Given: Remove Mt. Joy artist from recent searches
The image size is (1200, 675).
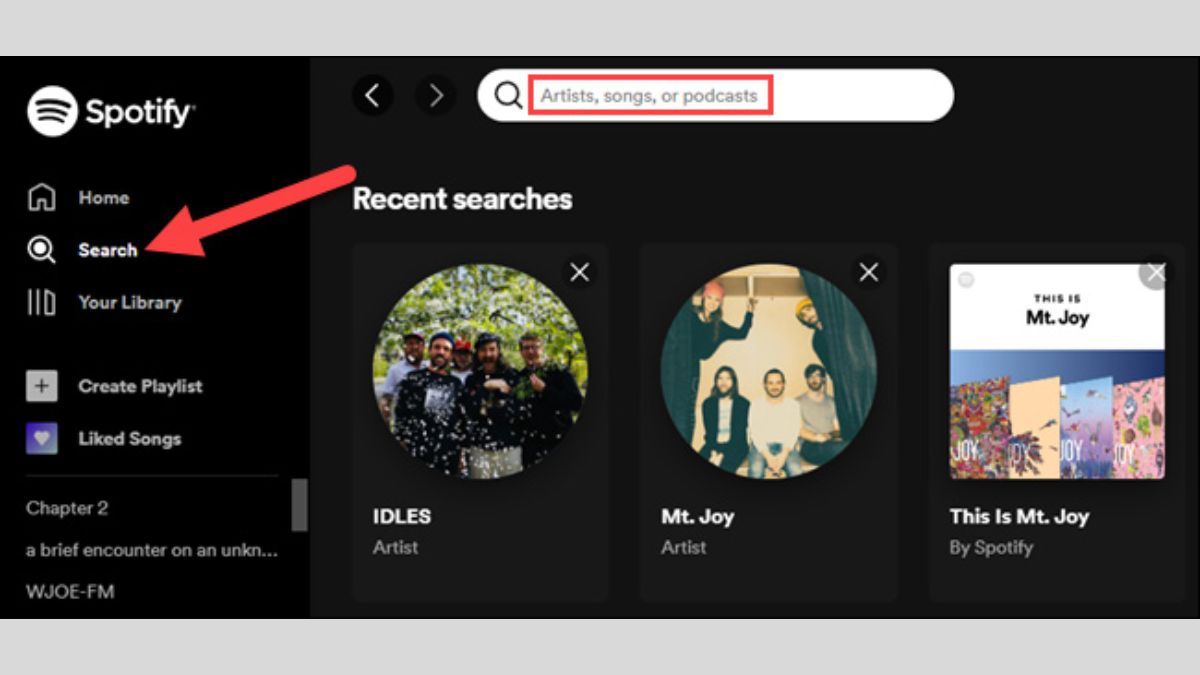Looking at the screenshot, I should pos(868,272).
